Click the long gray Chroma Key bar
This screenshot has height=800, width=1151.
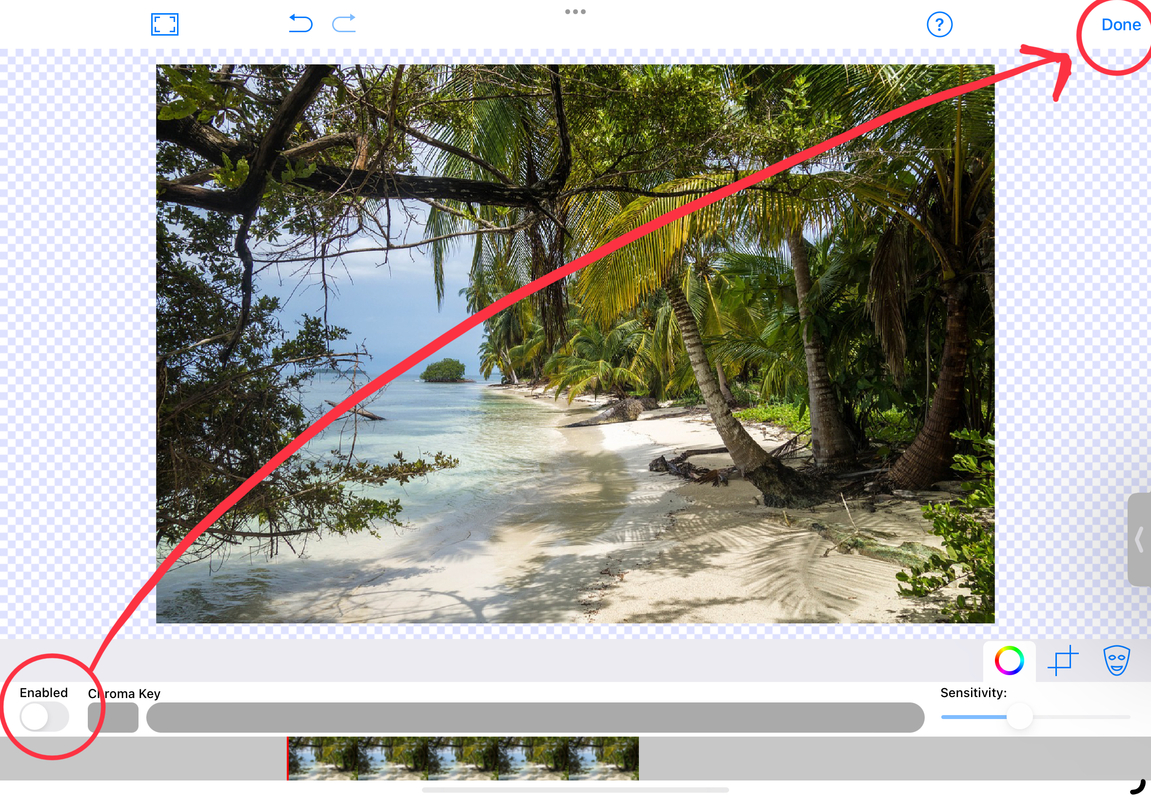[x=535, y=717]
